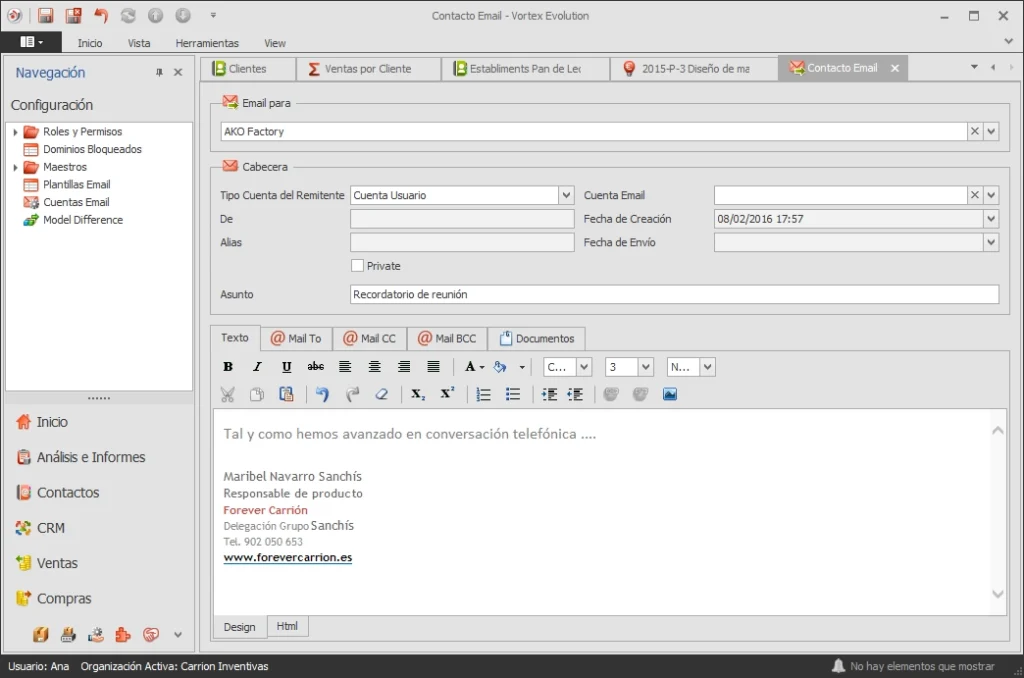
Task: Enable the Private checkbox
Action: point(357,266)
